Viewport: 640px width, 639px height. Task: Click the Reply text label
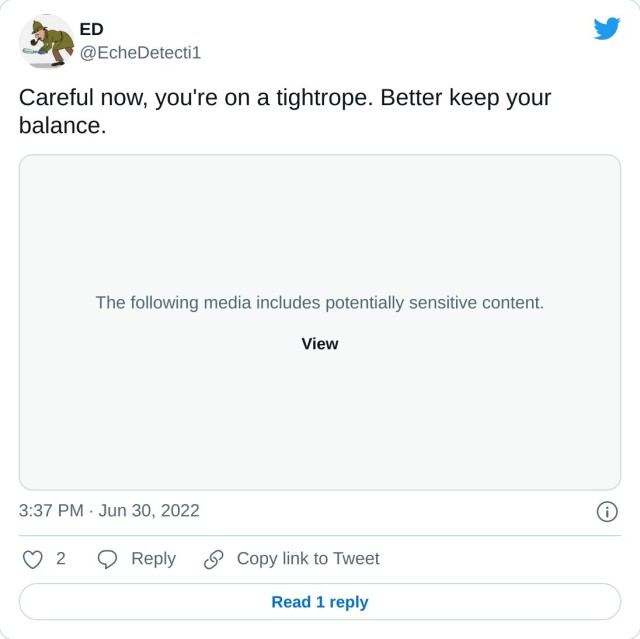coord(153,559)
